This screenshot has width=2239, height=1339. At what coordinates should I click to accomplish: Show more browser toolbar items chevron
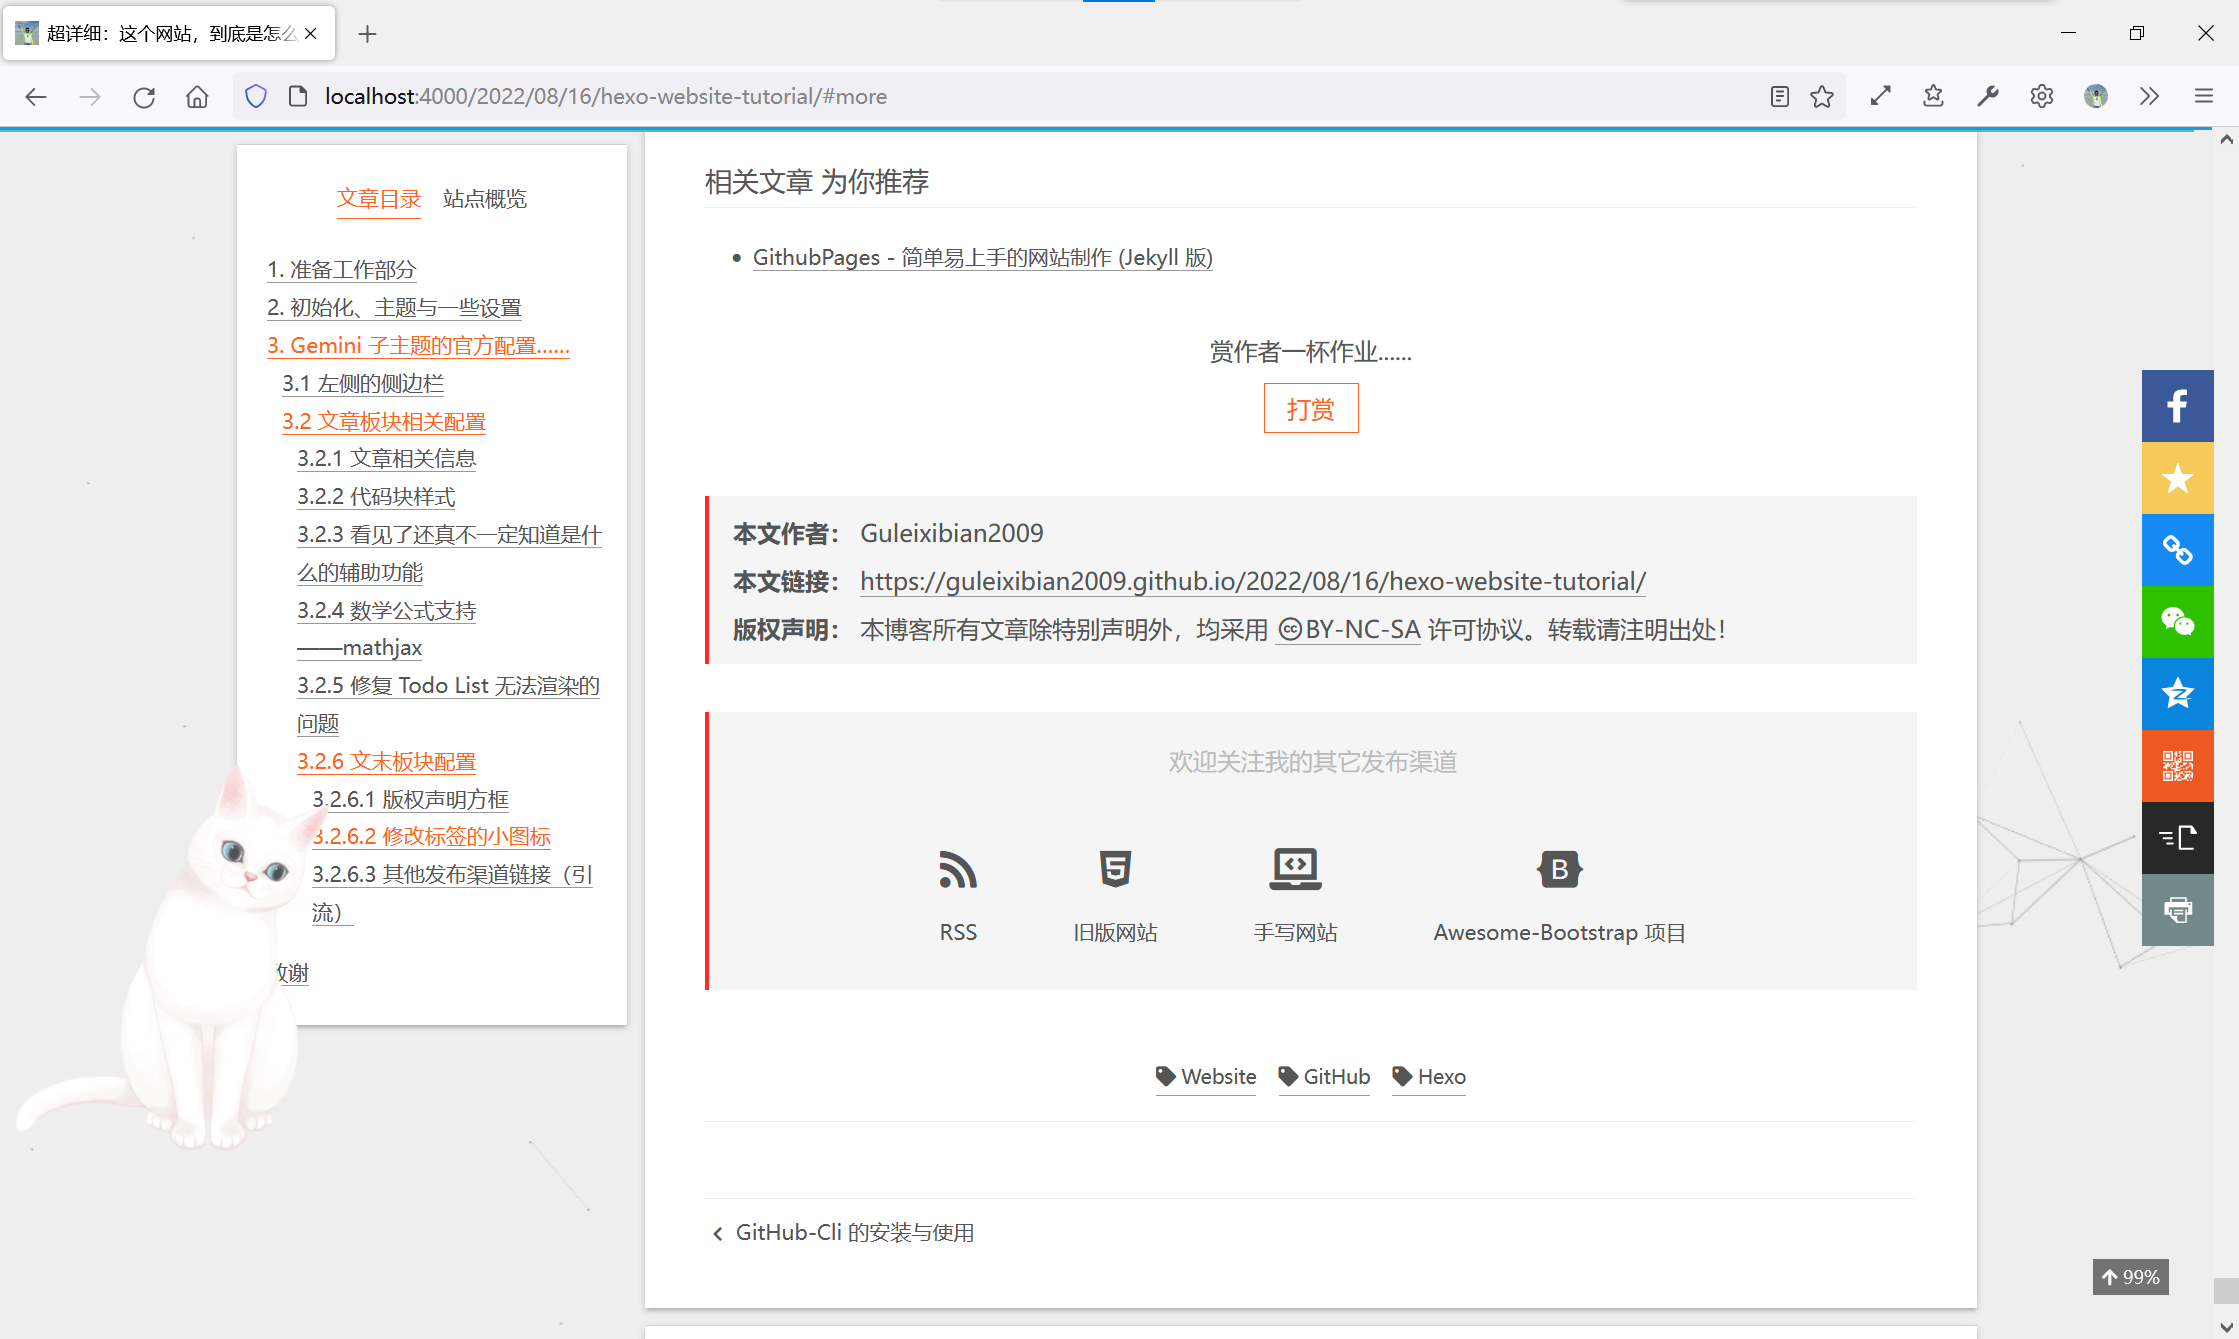point(2149,96)
